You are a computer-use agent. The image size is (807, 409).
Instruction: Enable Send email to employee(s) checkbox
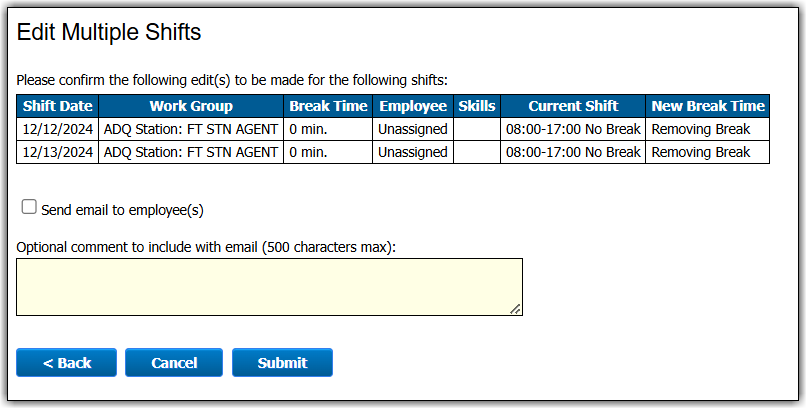point(29,207)
